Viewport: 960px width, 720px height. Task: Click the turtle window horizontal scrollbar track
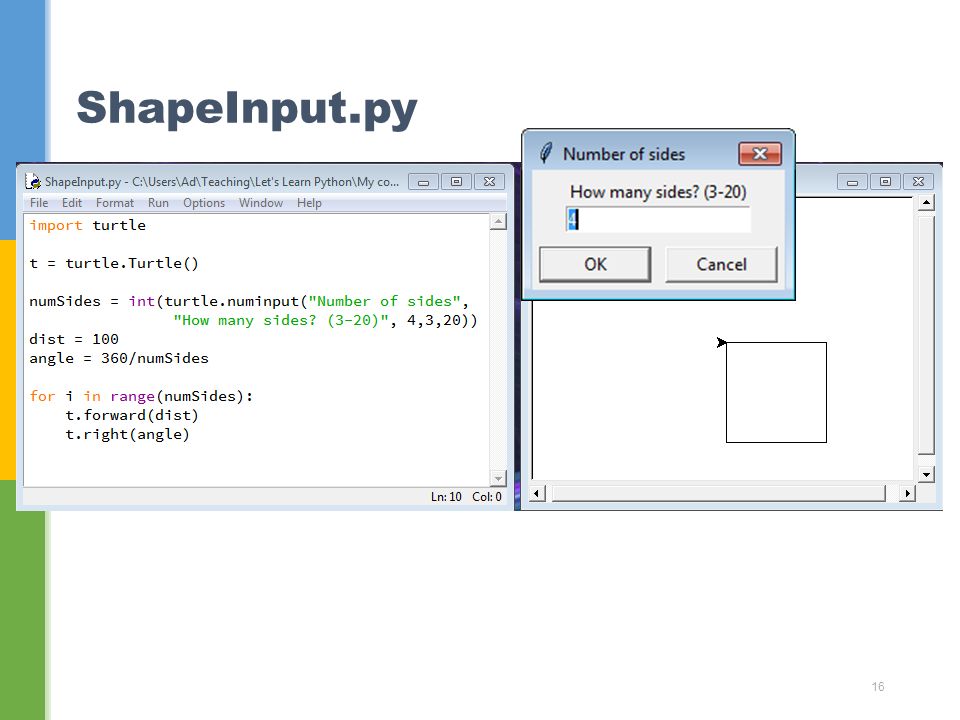(x=719, y=493)
